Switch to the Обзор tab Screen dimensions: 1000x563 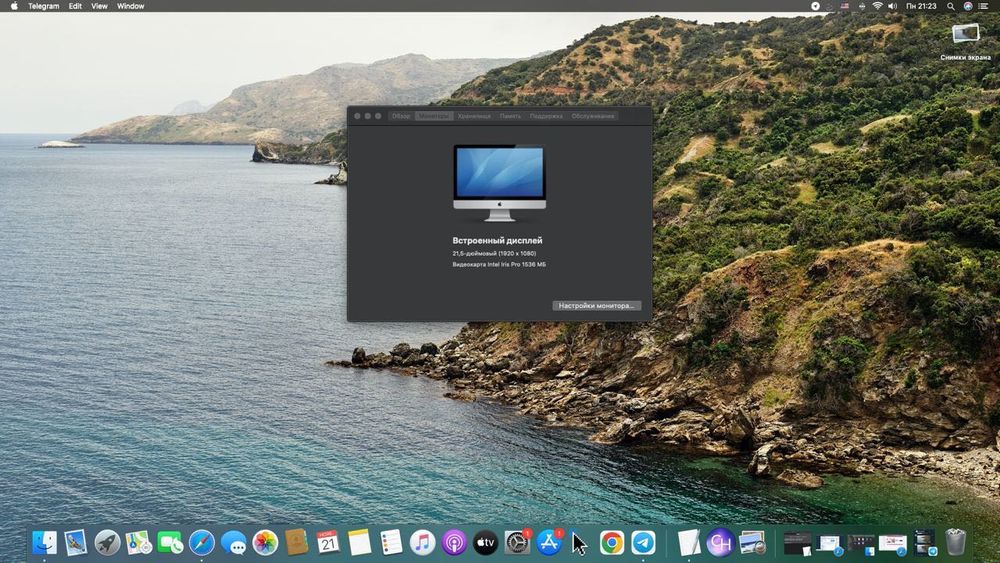pos(401,116)
